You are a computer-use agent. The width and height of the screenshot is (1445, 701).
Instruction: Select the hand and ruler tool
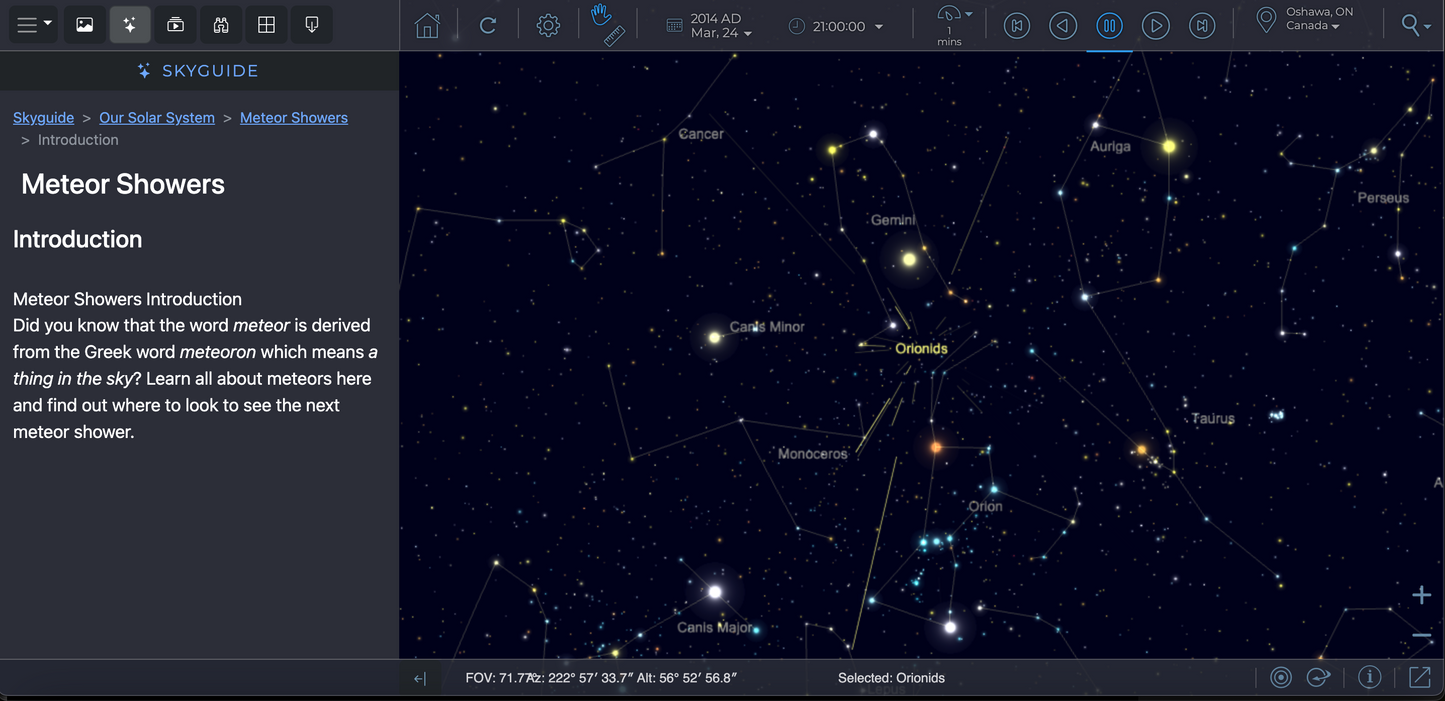tap(608, 26)
